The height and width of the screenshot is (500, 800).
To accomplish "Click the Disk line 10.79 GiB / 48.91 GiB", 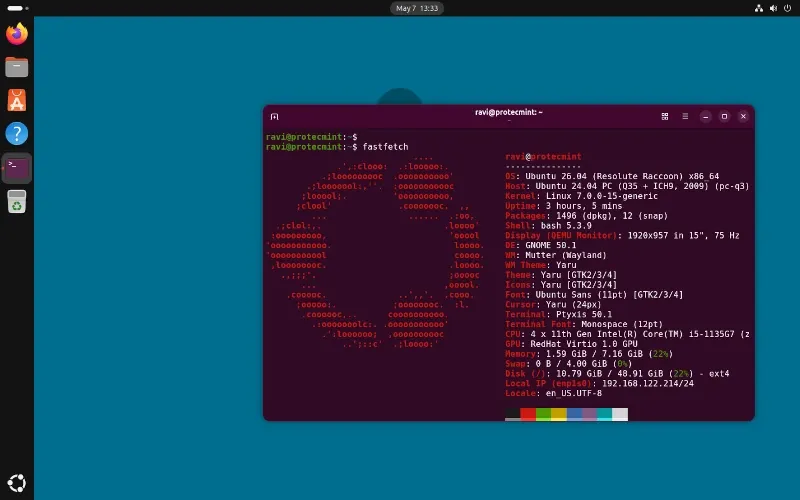I will click(617, 374).
